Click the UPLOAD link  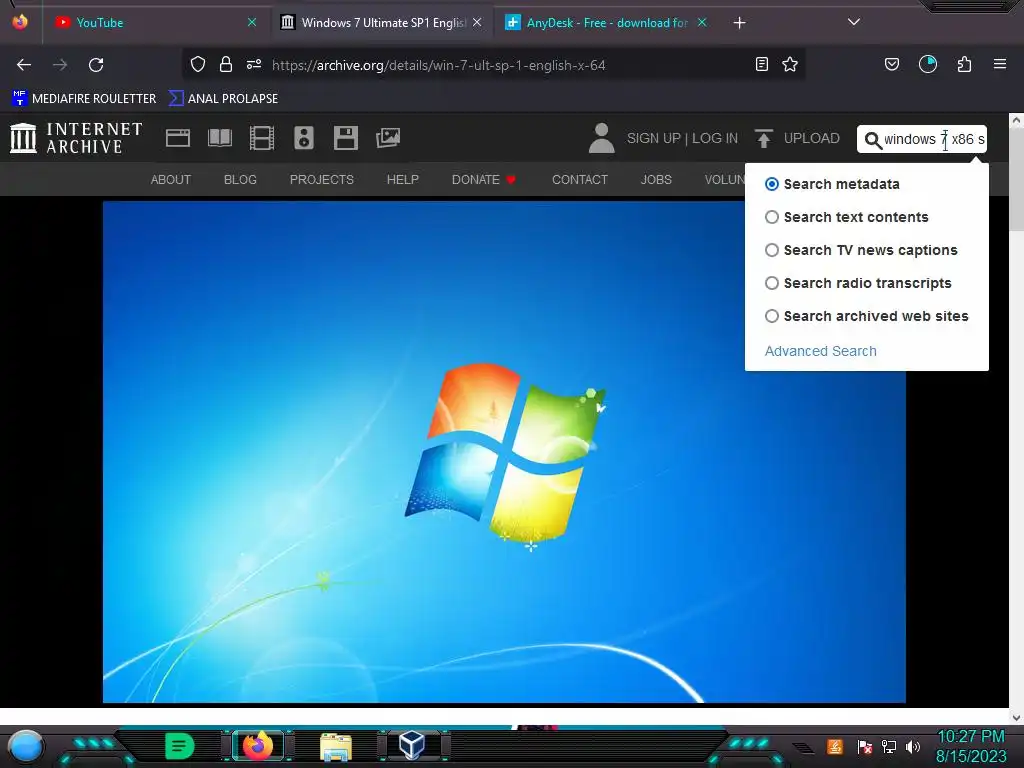coord(812,138)
